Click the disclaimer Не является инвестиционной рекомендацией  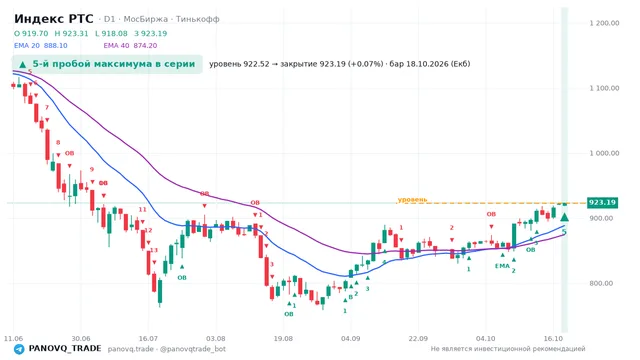click(x=508, y=349)
